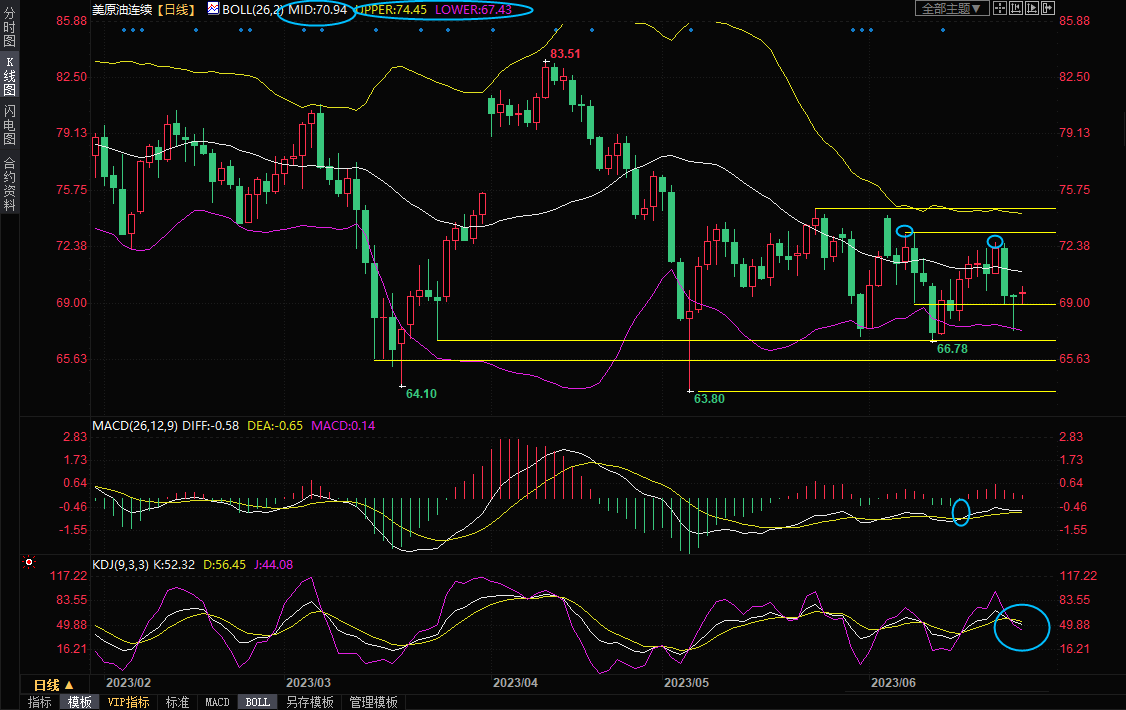The image size is (1126, 710).
Task: Open the 全部主题 theme dropdown
Action: 952,8
